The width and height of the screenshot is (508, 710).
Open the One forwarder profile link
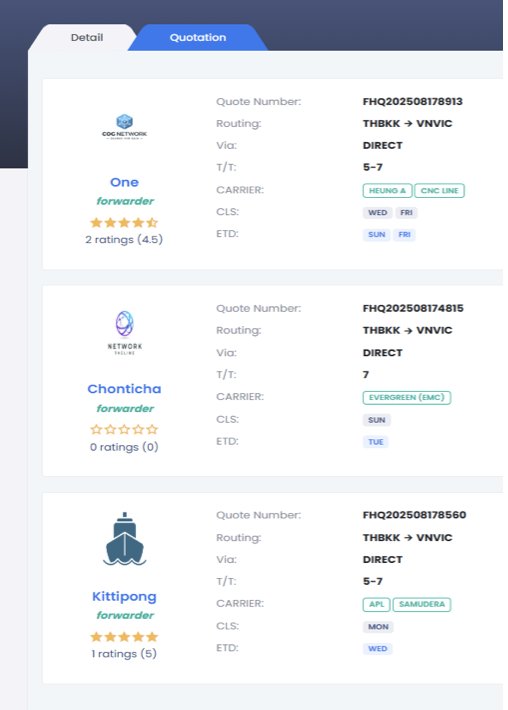coord(124,182)
